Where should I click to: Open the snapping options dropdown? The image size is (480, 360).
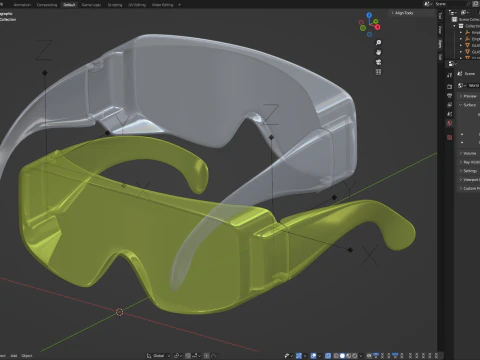(196, 356)
